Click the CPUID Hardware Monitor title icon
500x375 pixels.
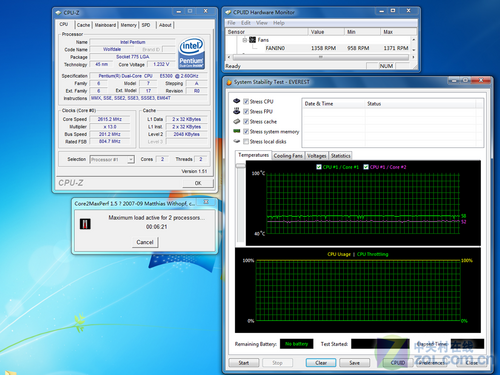228,12
